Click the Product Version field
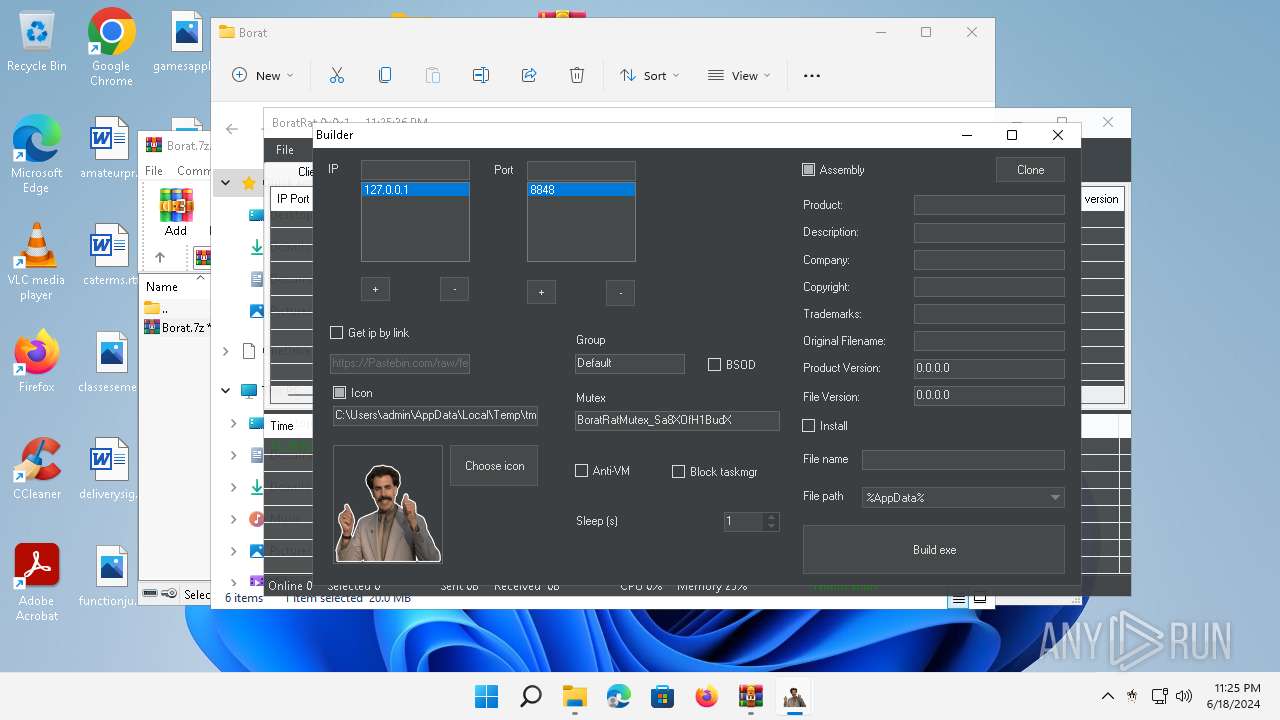 pos(989,368)
